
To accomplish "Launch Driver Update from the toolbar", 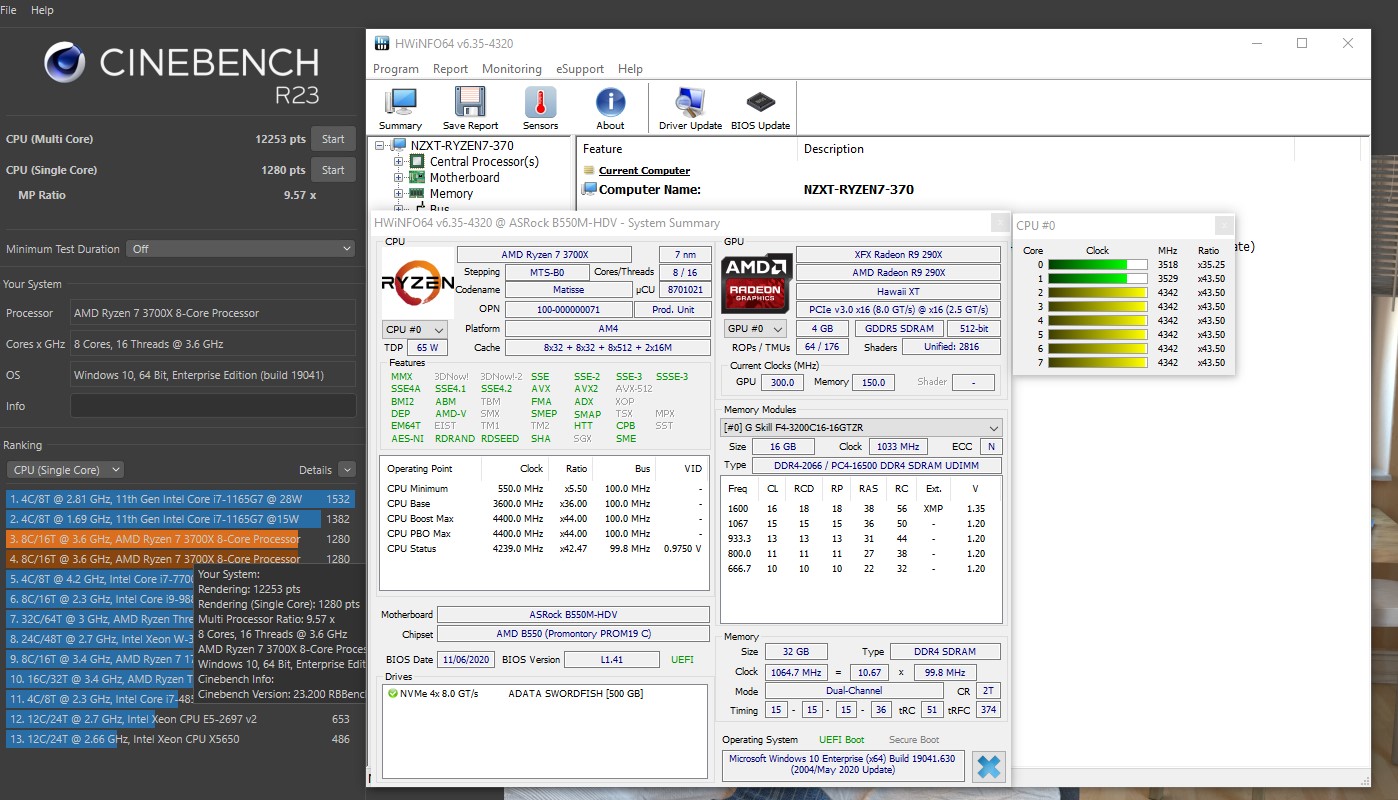I will point(690,108).
